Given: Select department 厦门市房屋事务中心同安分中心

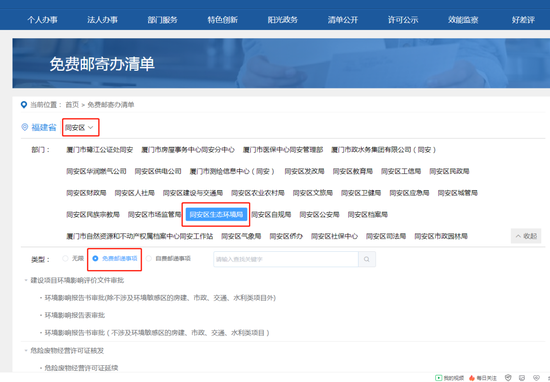Looking at the screenshot, I should [188, 149].
